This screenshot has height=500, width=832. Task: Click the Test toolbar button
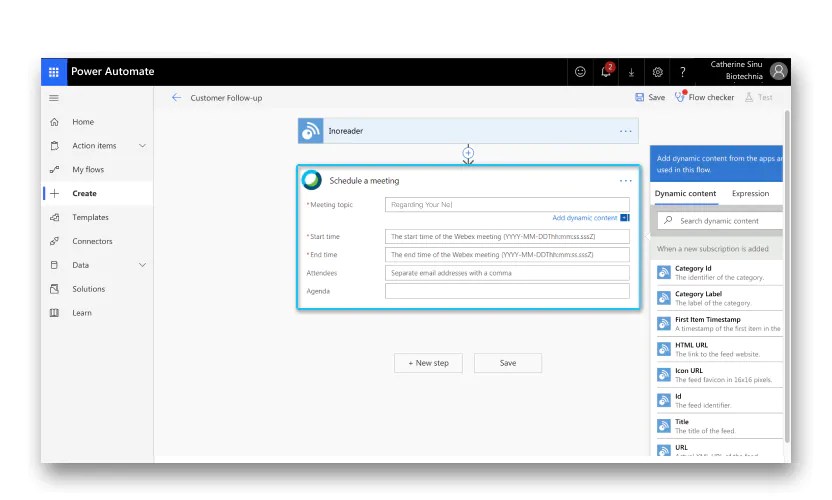click(x=759, y=97)
